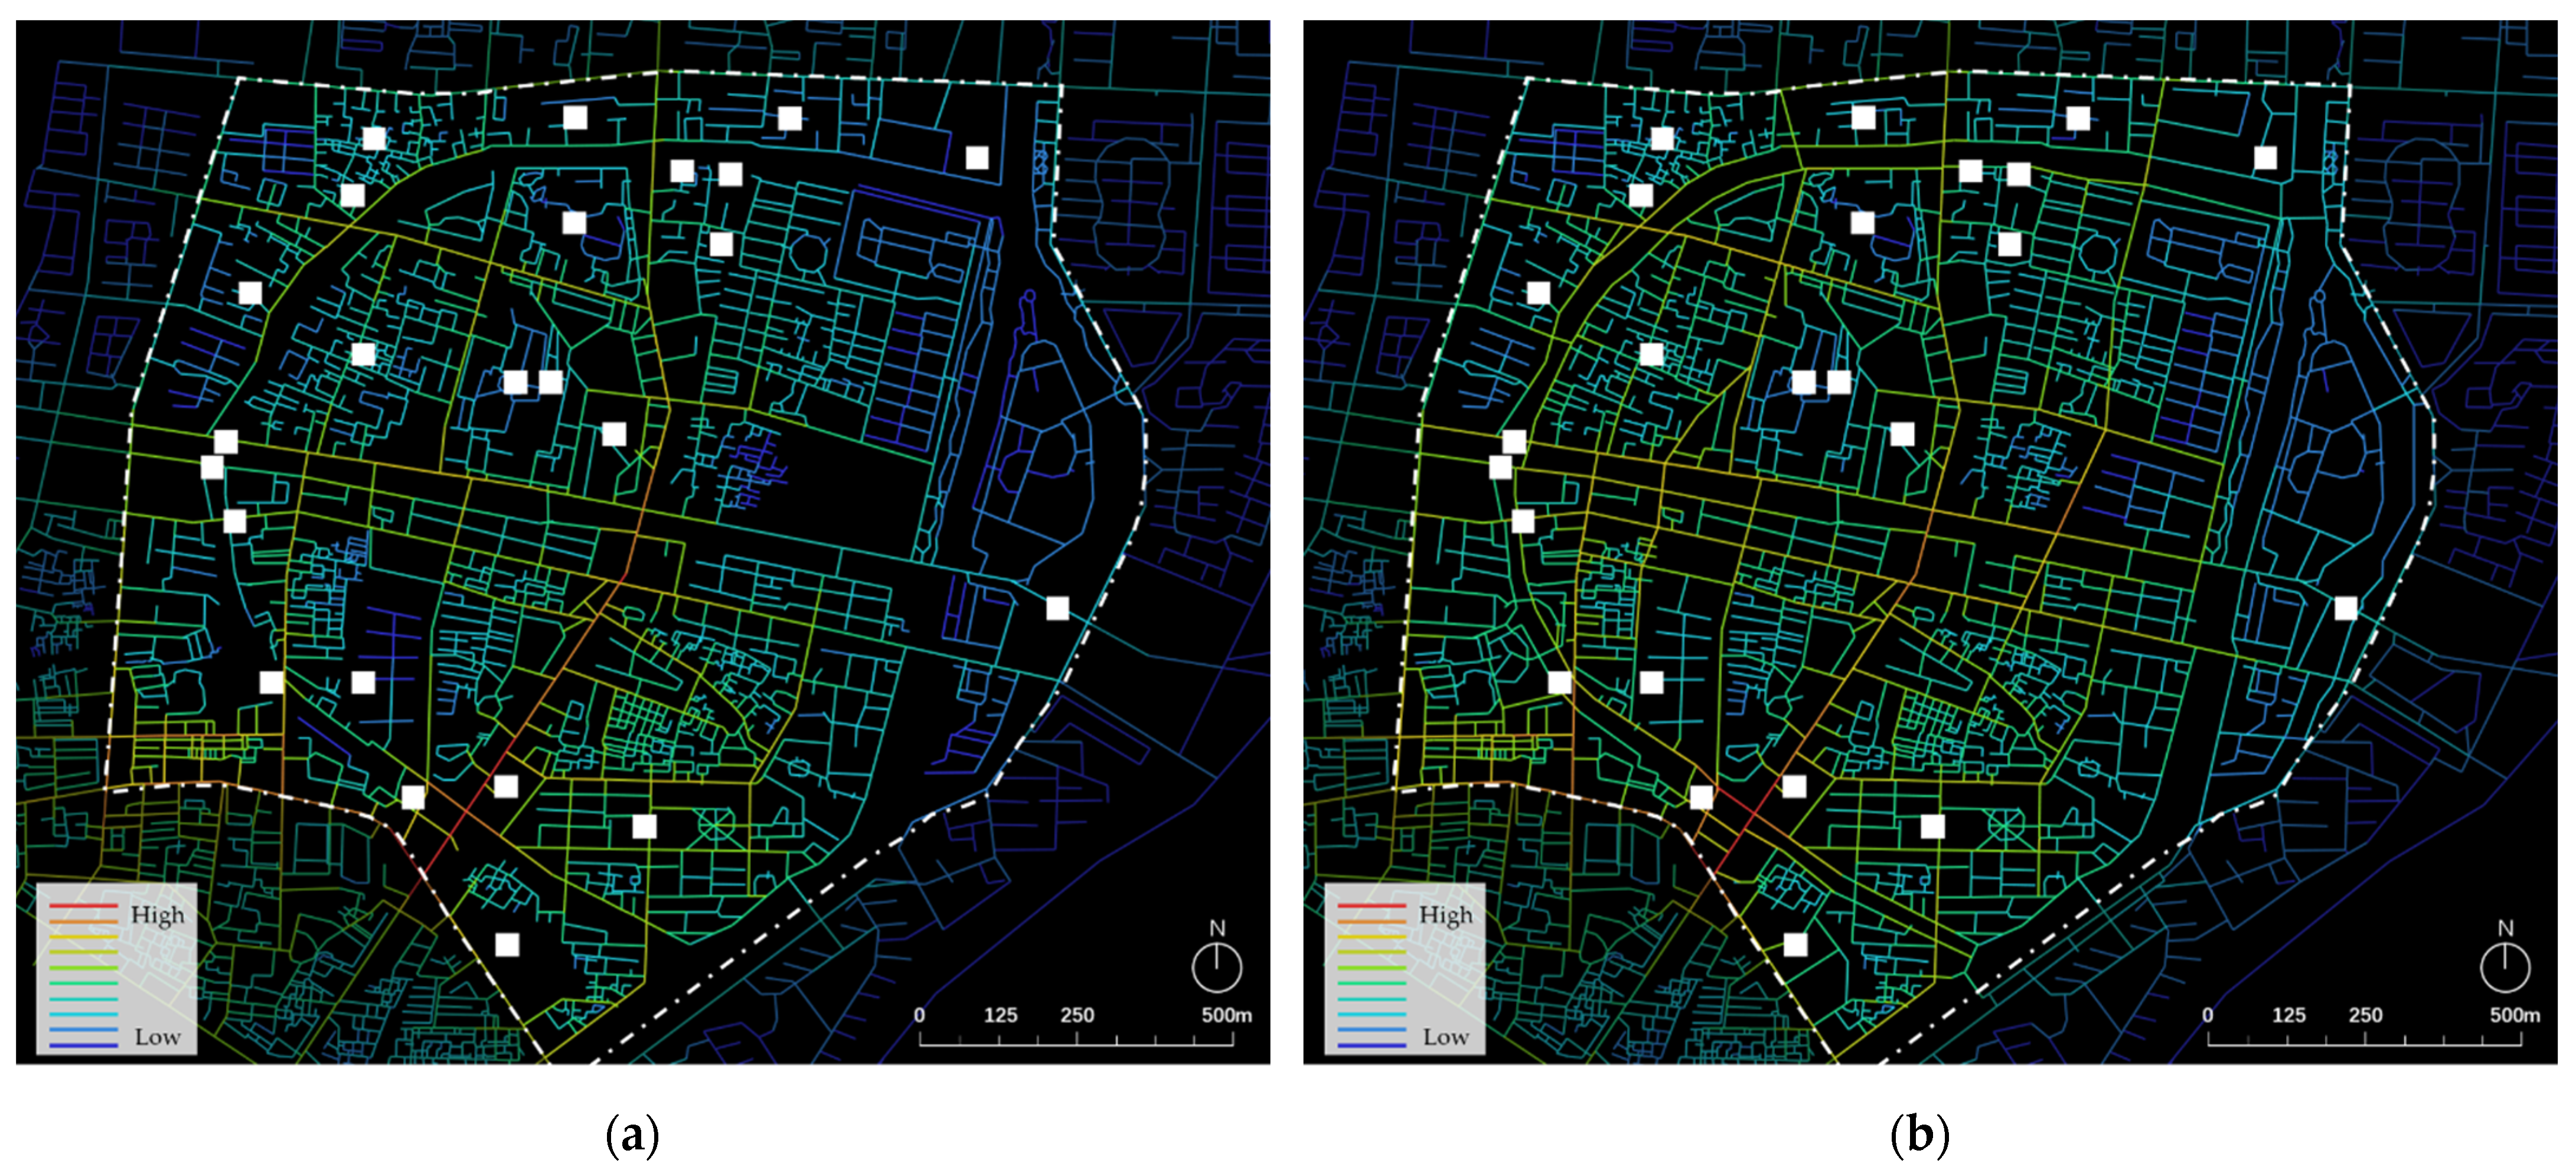Click the circular spoked roundabout in map (a)

click(x=716, y=825)
